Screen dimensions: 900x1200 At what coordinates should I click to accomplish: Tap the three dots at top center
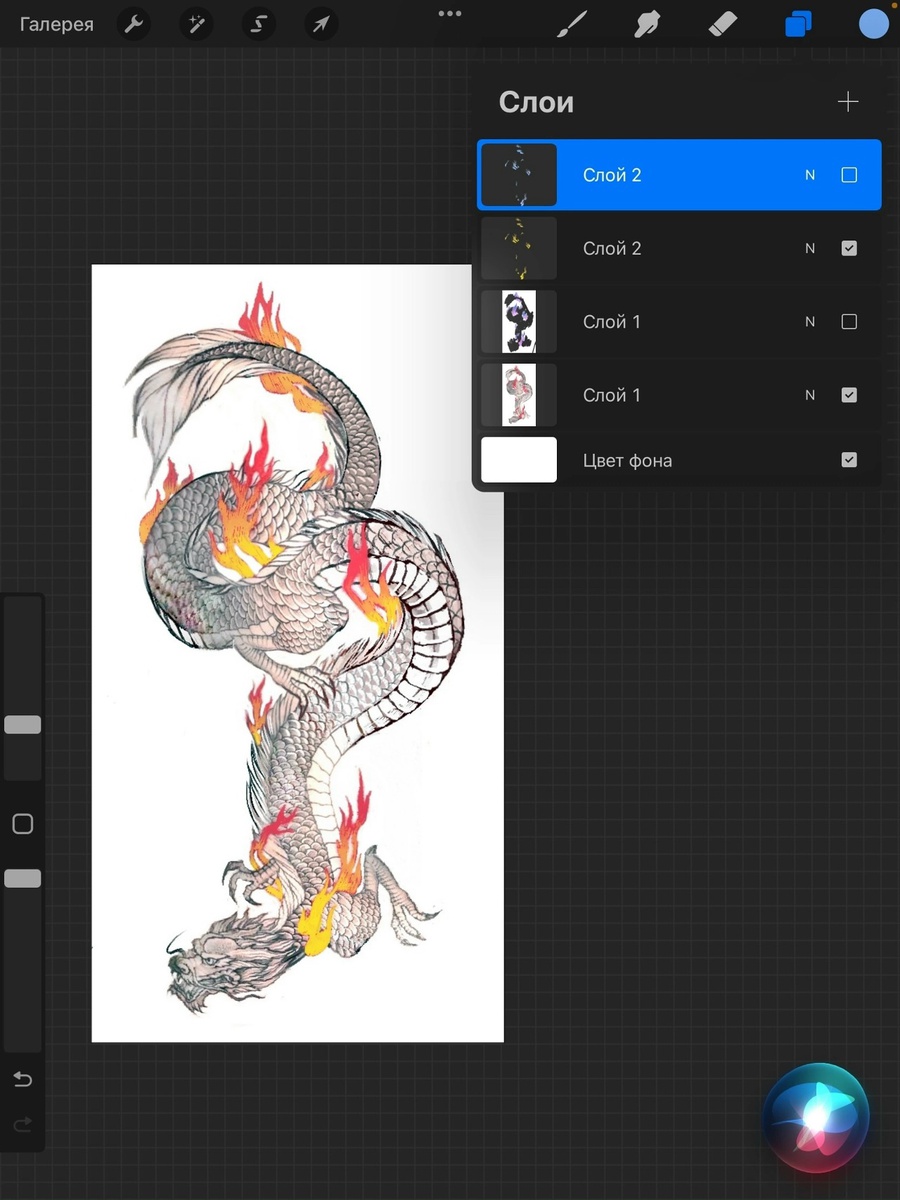click(x=450, y=13)
